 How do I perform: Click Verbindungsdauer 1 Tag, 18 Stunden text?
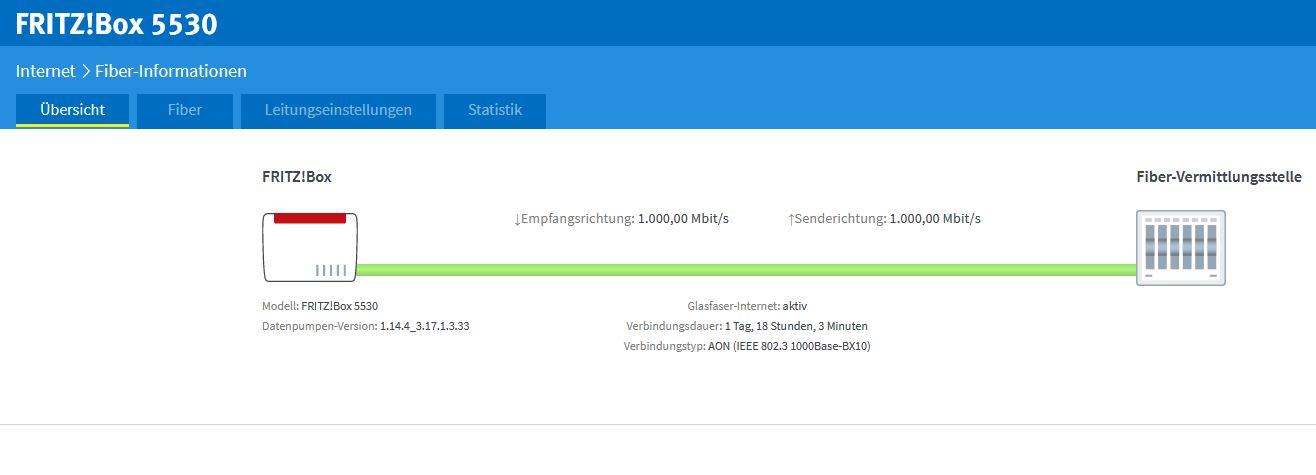tap(747, 326)
